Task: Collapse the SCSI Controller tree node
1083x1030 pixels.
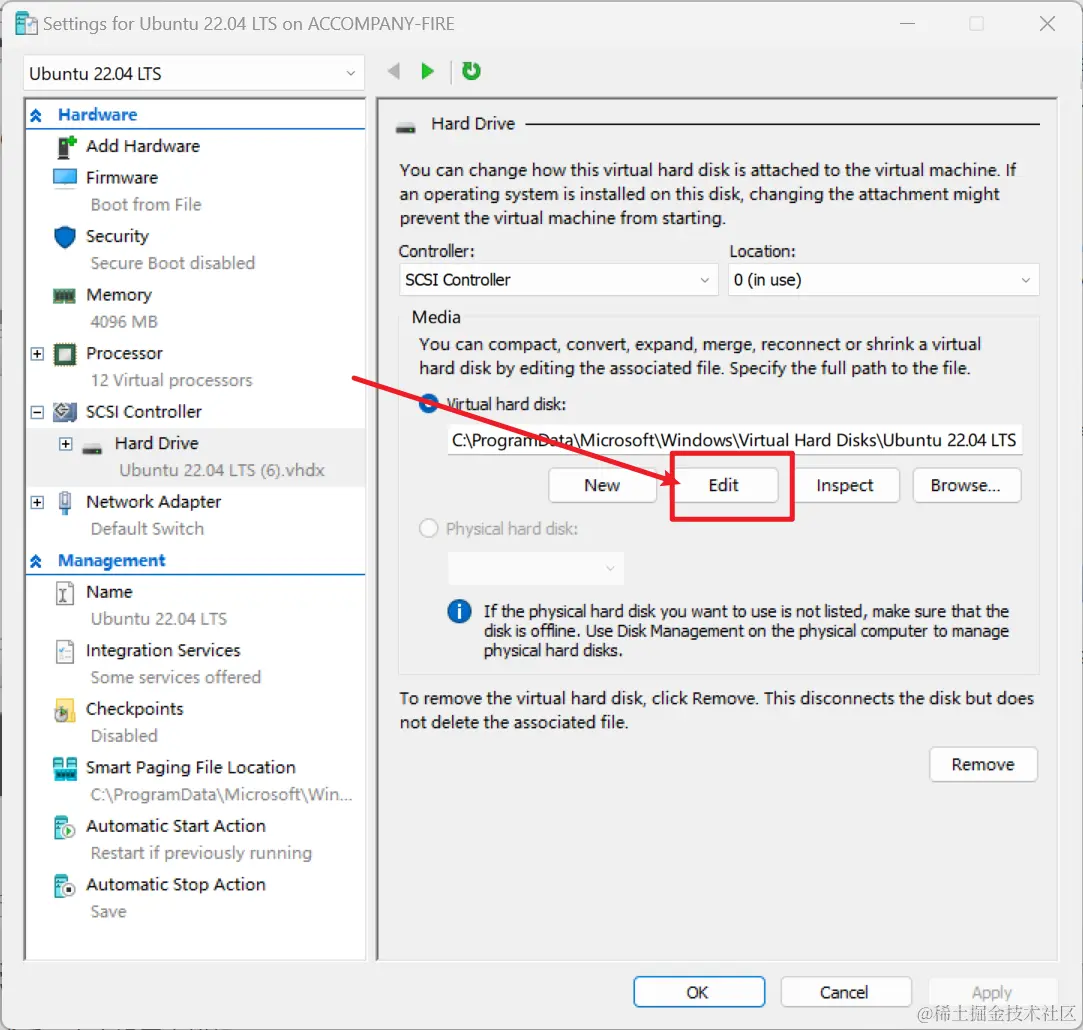Action: coord(37,412)
